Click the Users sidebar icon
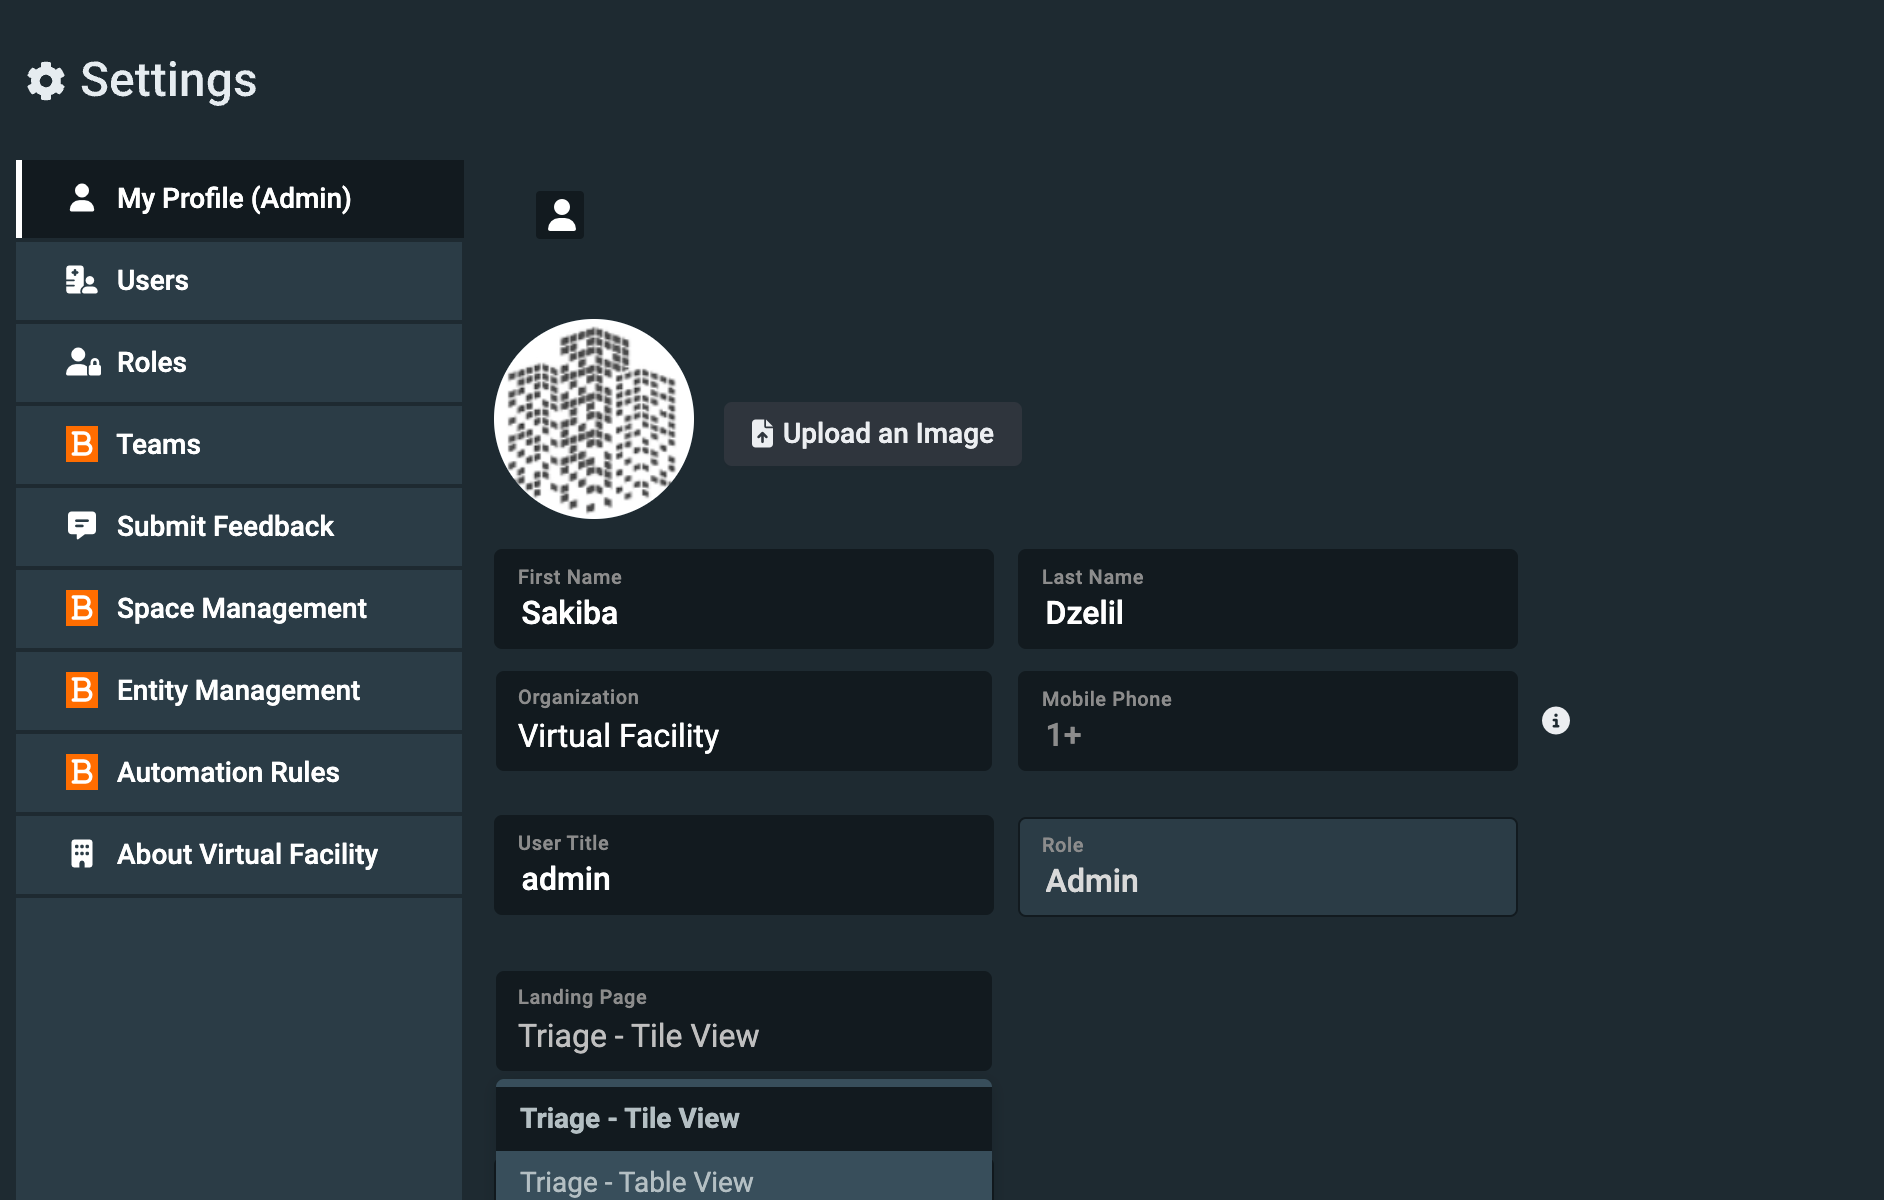 pos(81,281)
